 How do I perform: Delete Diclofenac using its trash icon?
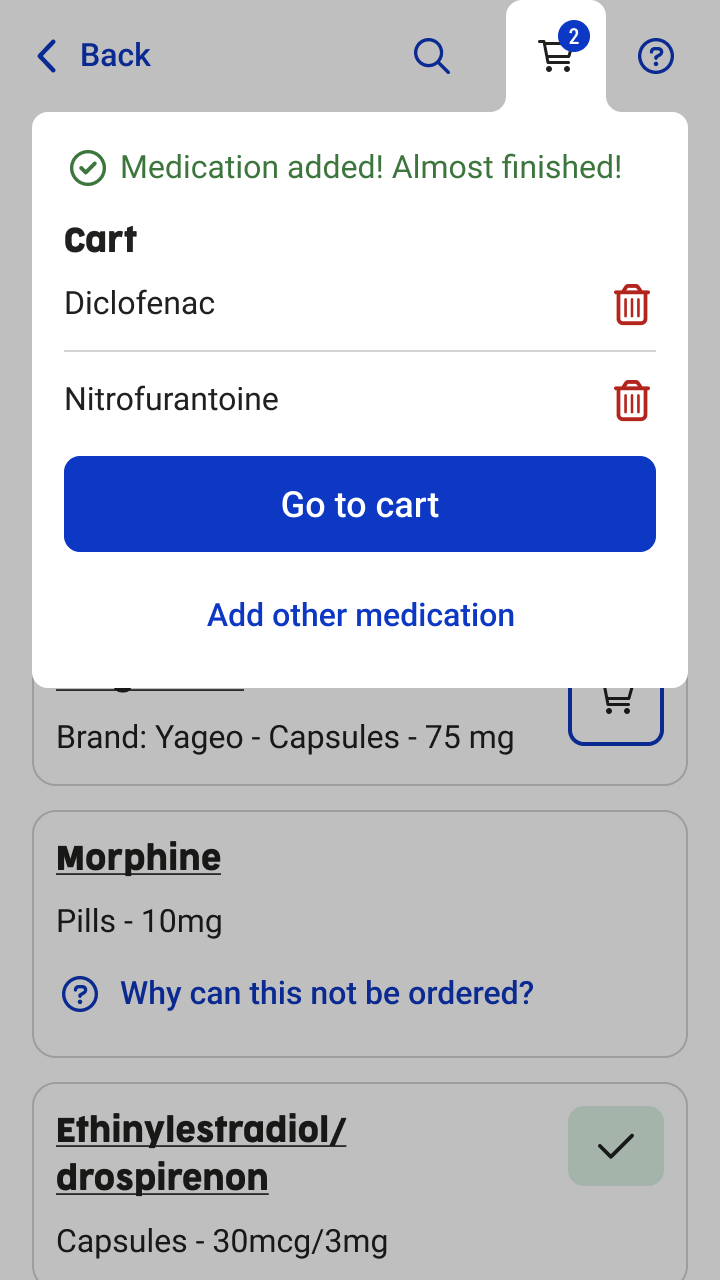631,304
